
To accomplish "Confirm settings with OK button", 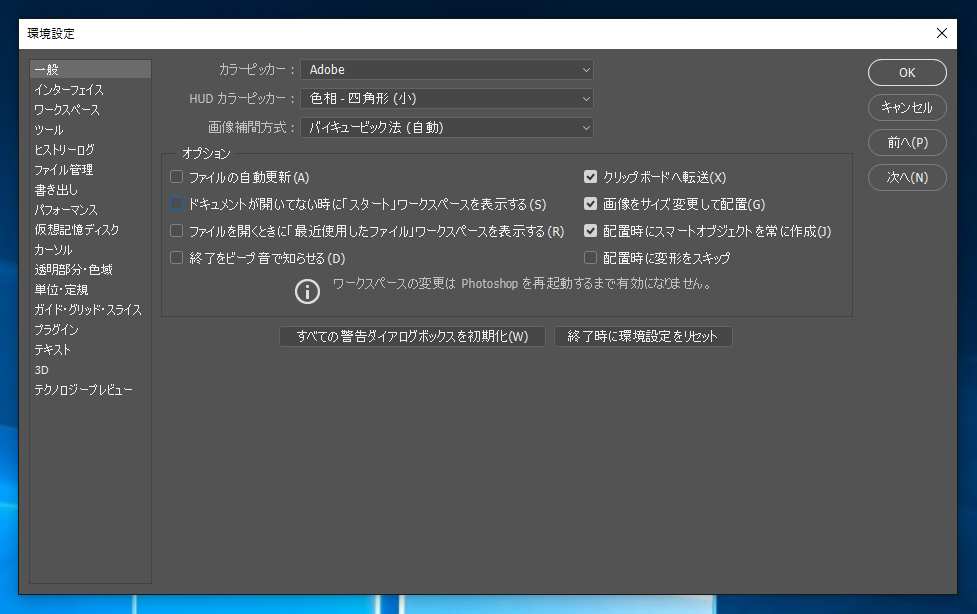I will coord(907,72).
